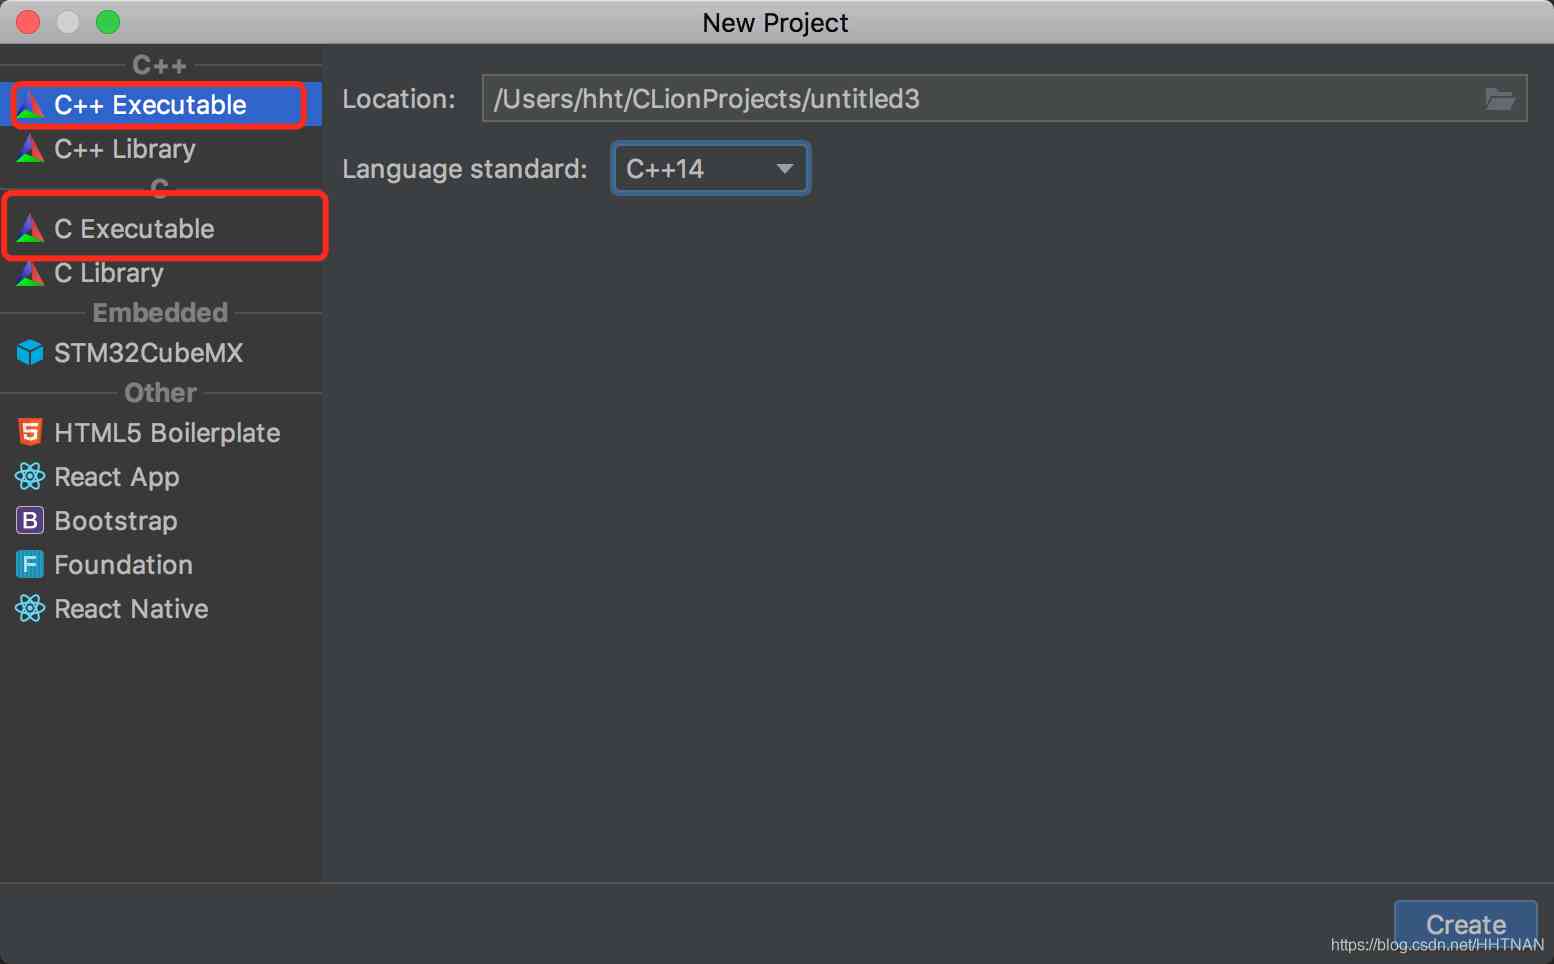Image resolution: width=1554 pixels, height=964 pixels.
Task: Click the Foundation F icon
Action: pyautogui.click(x=31, y=565)
